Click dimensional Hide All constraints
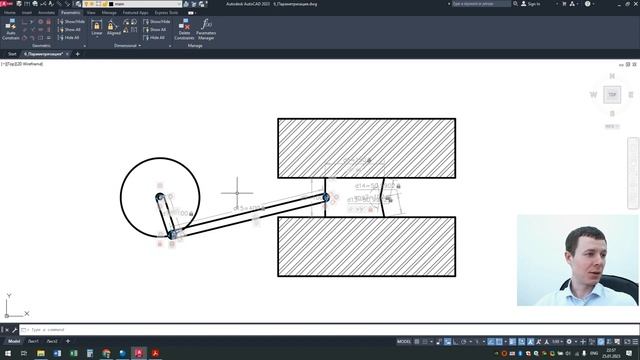The image size is (640, 360). click(x=154, y=38)
